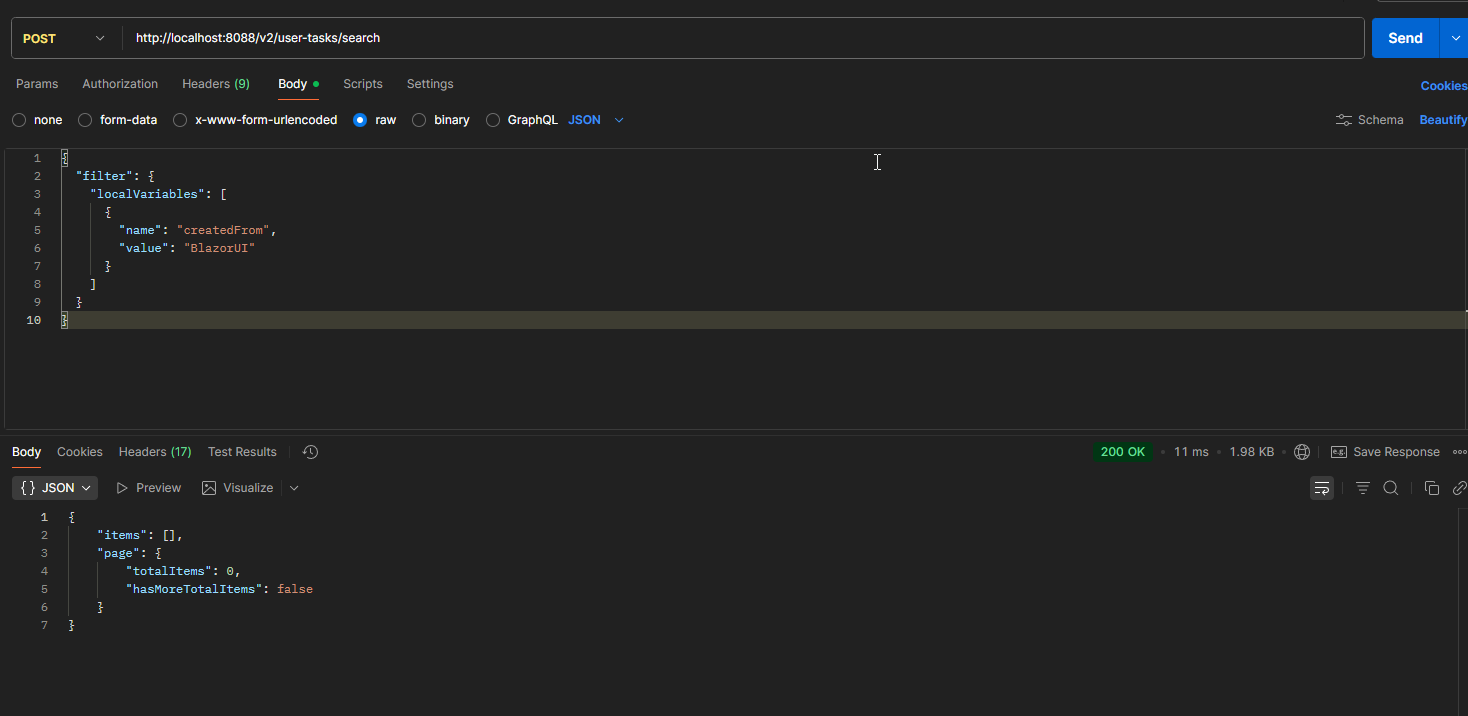The image size is (1468, 716).
Task: Click the Beautify link
Action: click(x=1442, y=120)
